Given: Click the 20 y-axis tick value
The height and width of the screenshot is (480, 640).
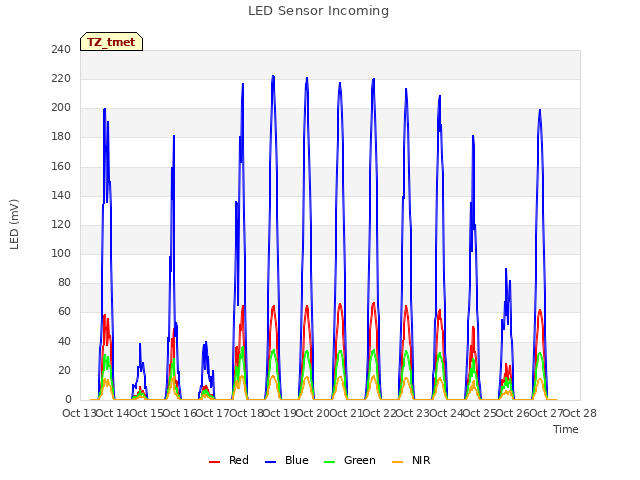Looking at the screenshot, I should point(64,370).
